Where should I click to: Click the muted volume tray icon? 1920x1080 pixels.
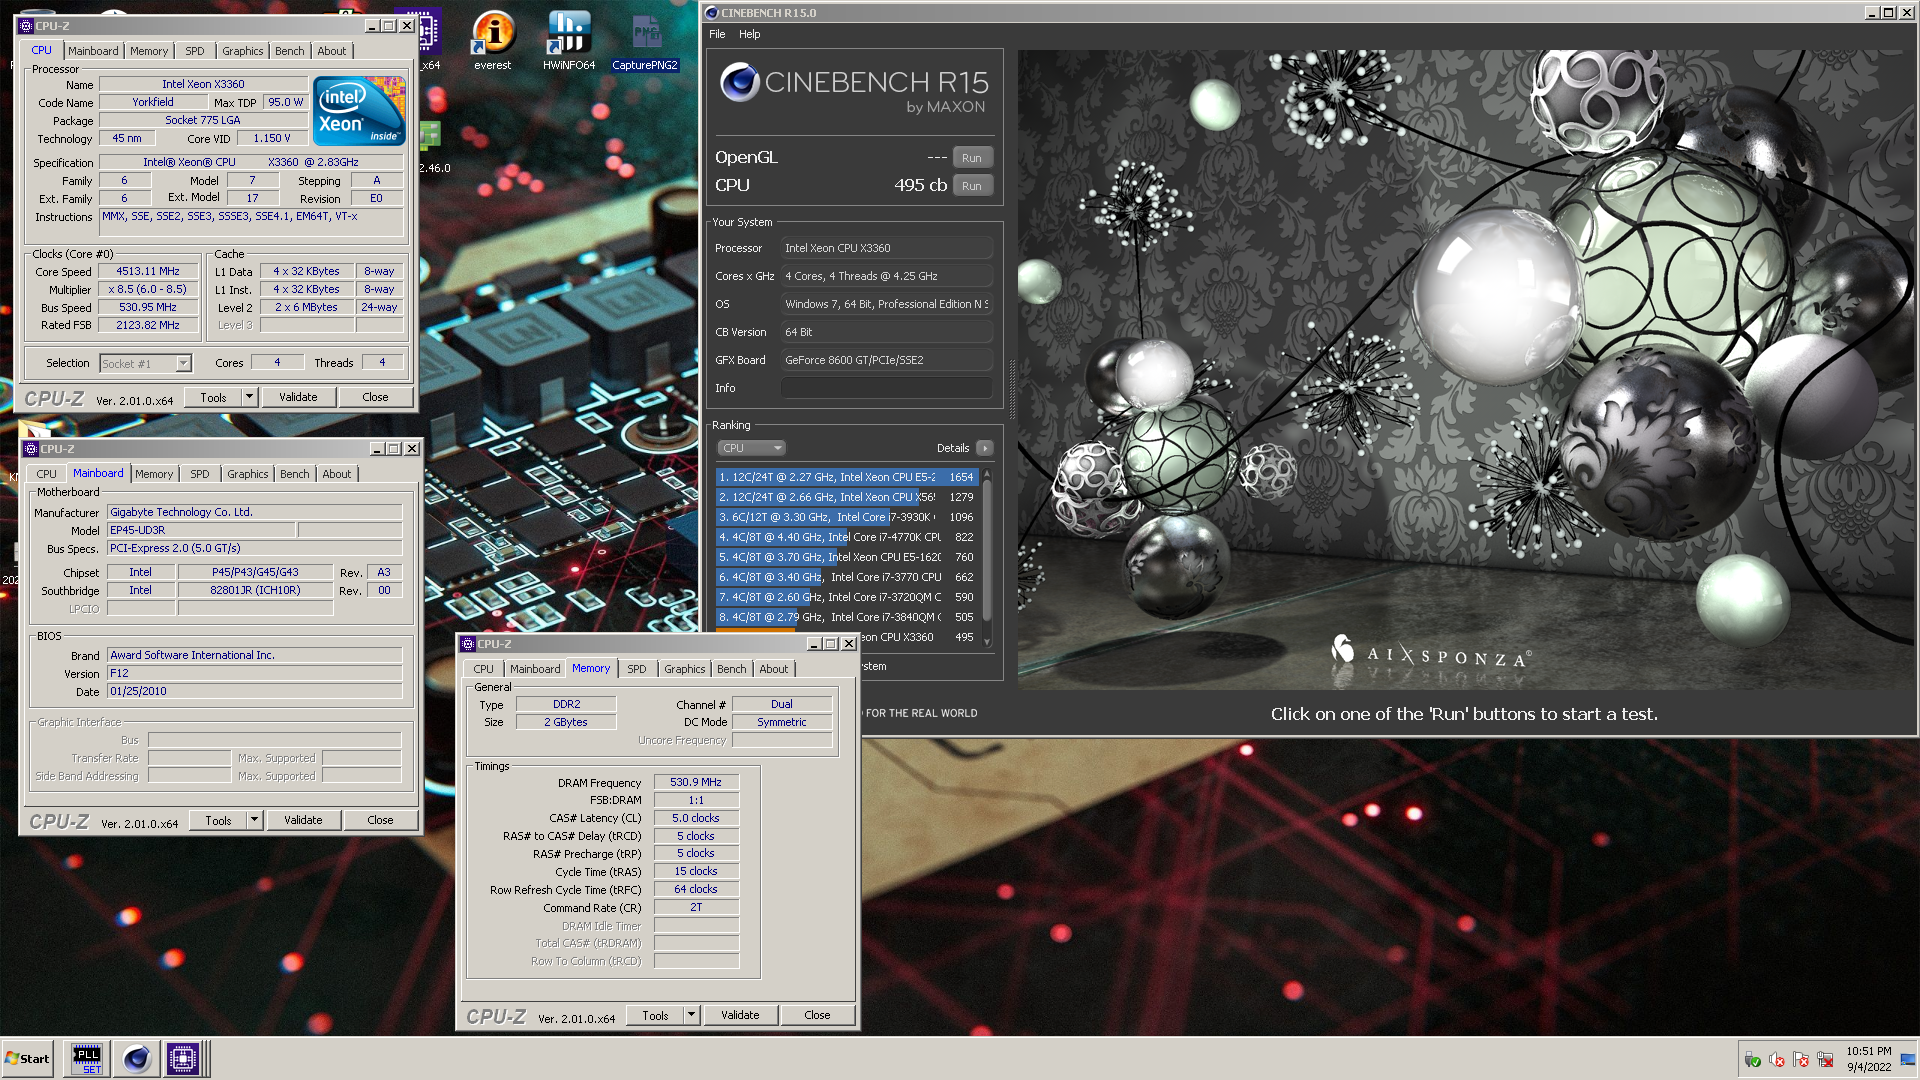coord(1777,1059)
